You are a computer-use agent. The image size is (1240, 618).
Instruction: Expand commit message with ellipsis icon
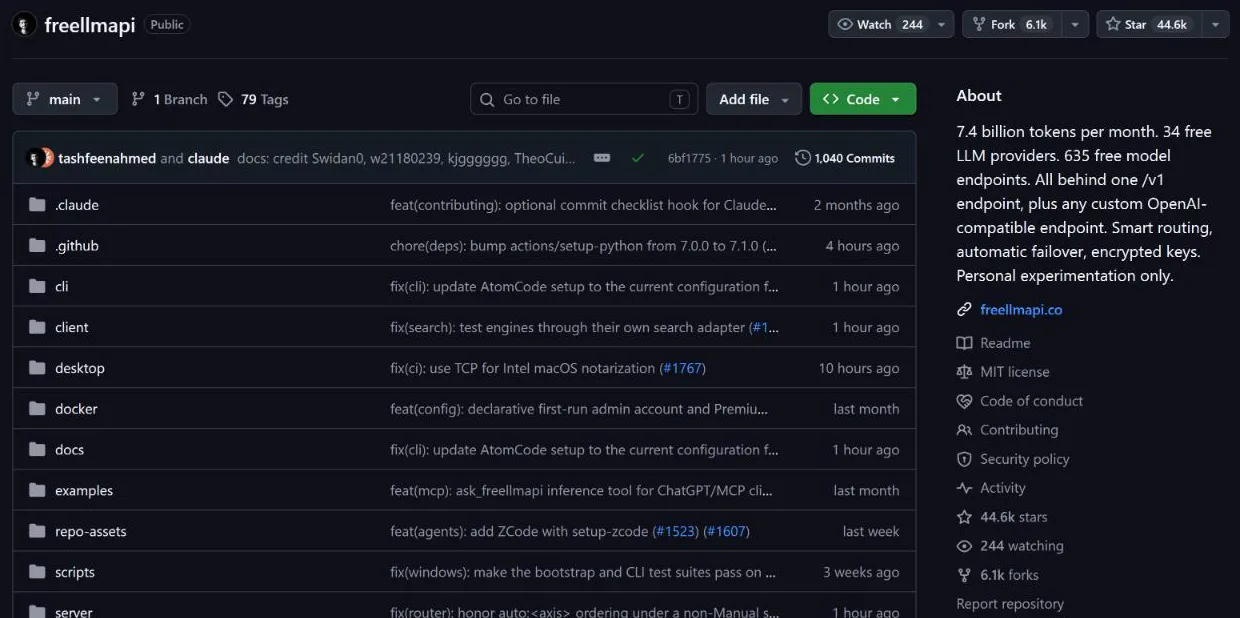[602, 158]
